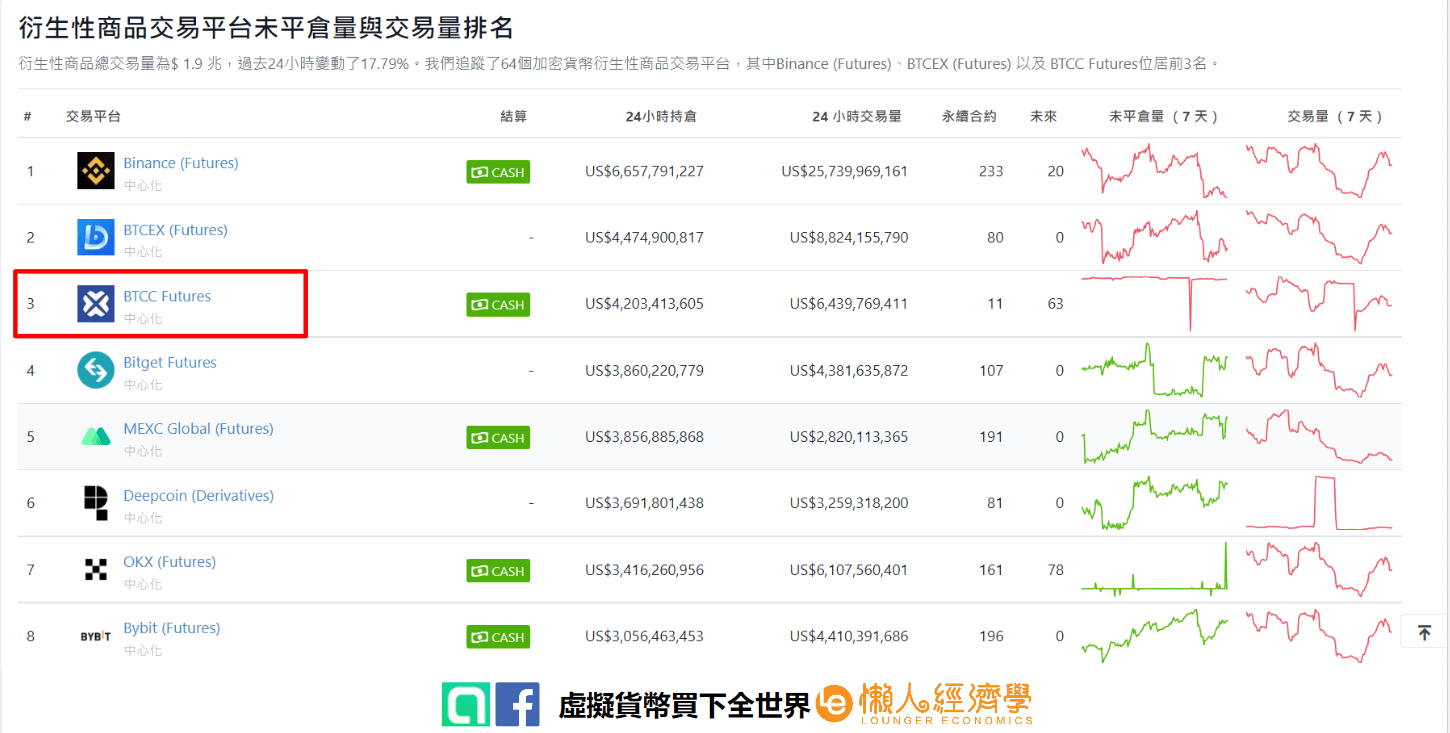Viewport: 1450px width, 733px height.
Task: Click the Deepcoin (Derivatives) logo icon
Action: tap(96, 503)
